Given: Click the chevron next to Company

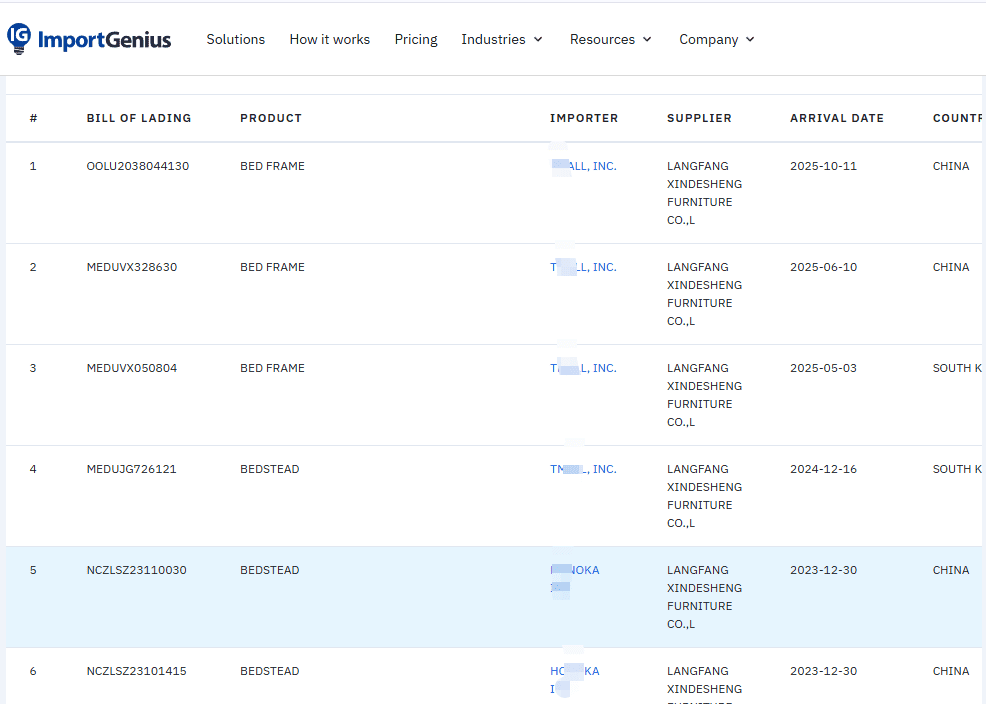Looking at the screenshot, I should (750, 40).
